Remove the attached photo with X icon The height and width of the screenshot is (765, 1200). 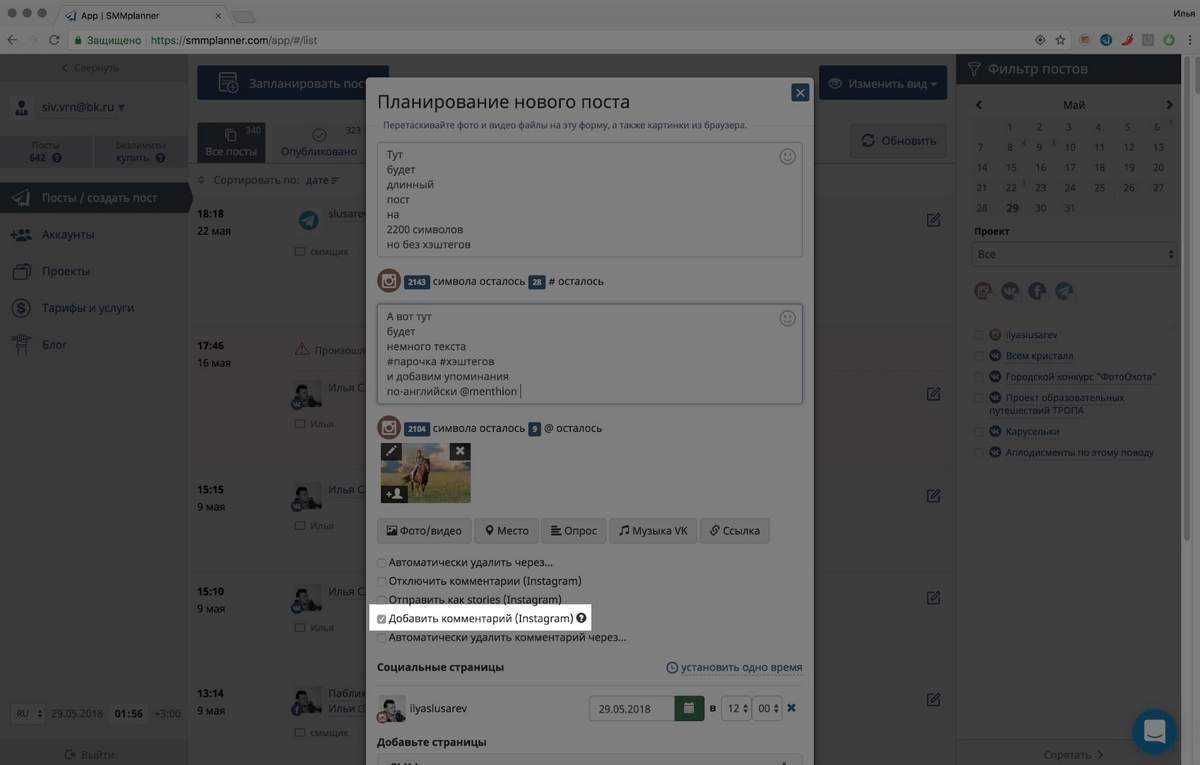459,452
